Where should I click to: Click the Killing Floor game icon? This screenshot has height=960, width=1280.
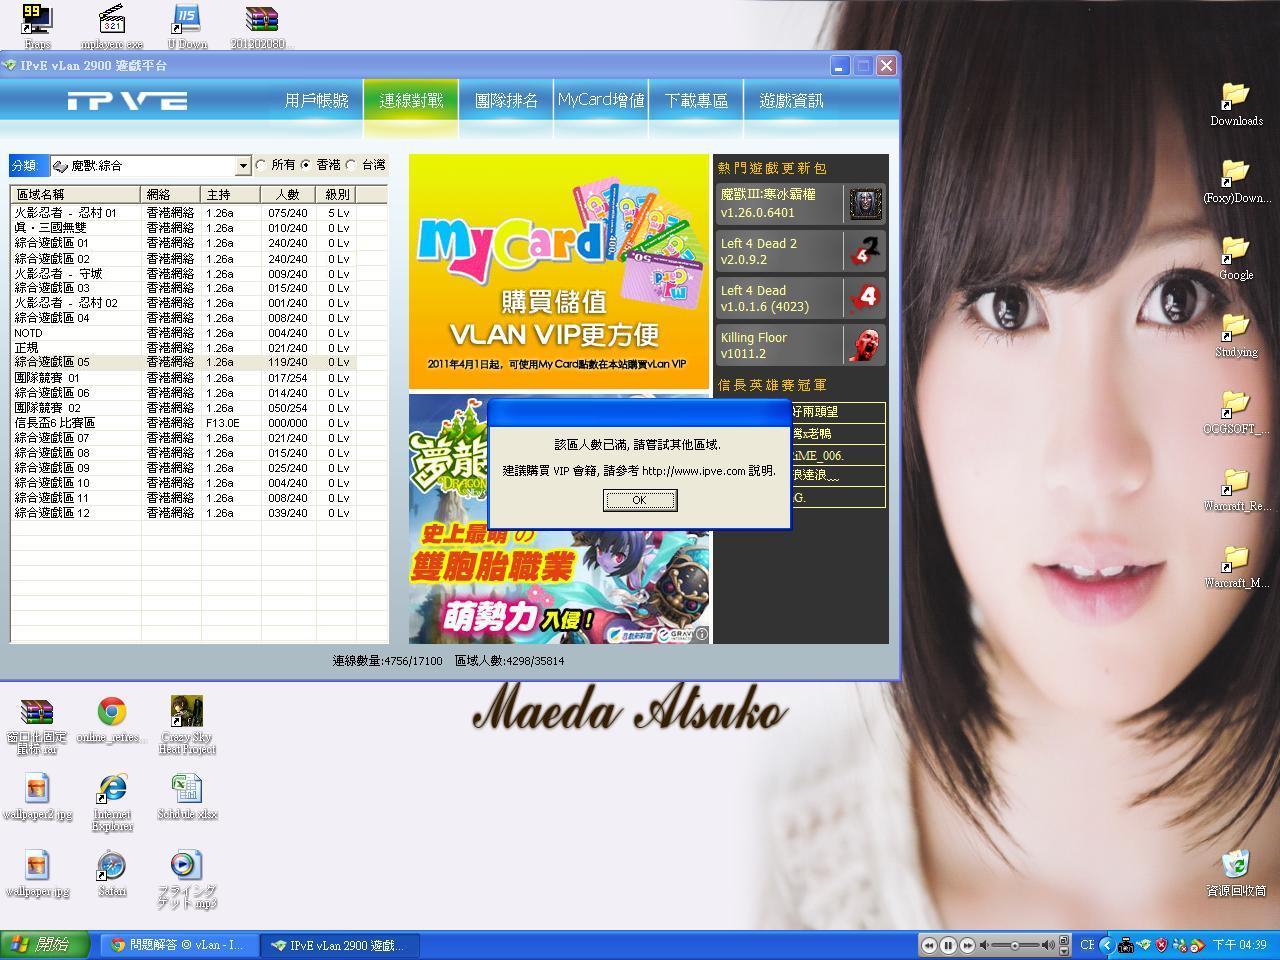[x=866, y=345]
